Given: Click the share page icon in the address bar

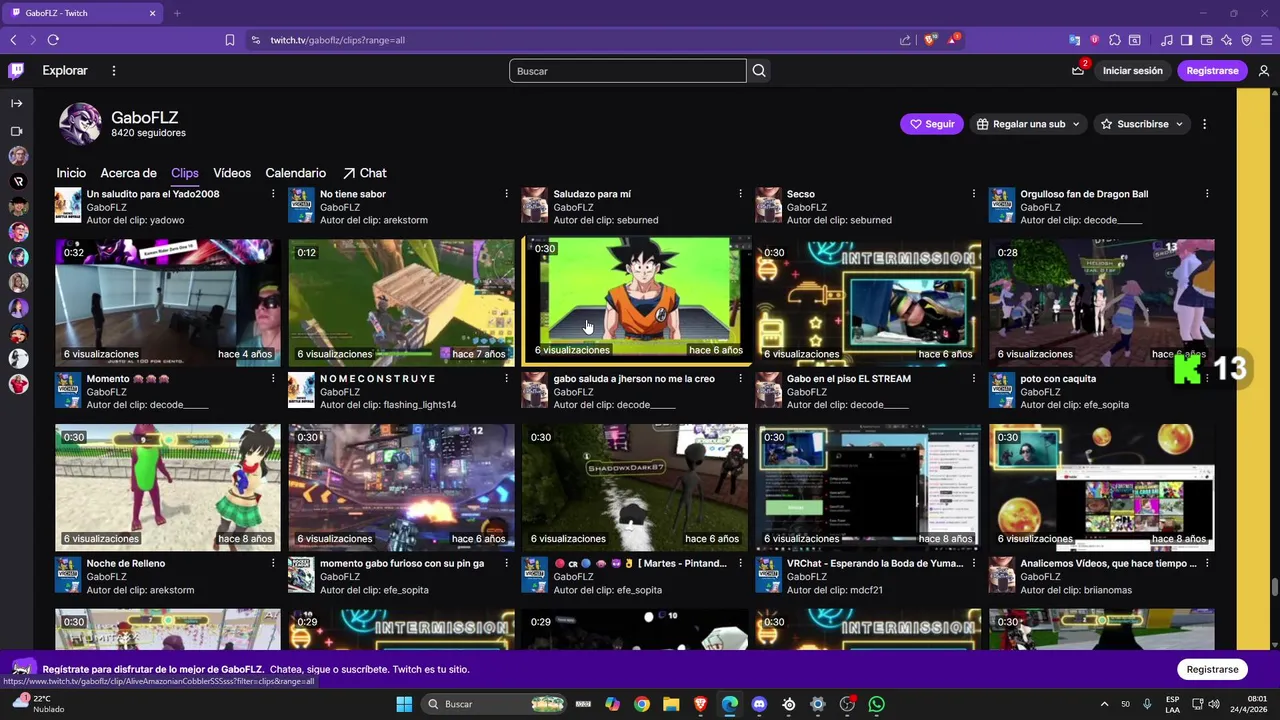Looking at the screenshot, I should pos(905,40).
